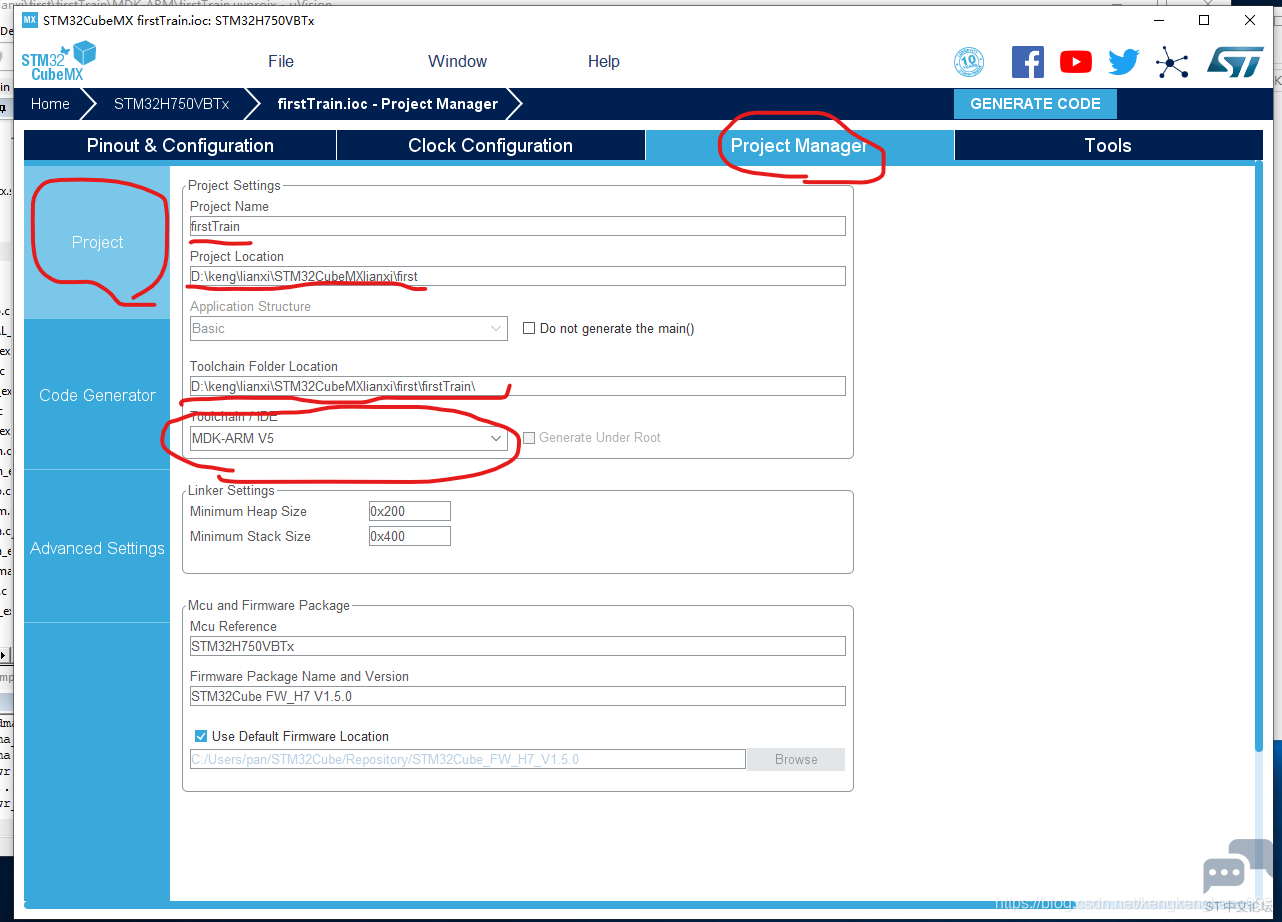This screenshot has width=1282, height=922.
Task: Toggle 'Do not generate the main()' checkbox
Action: tap(529, 328)
